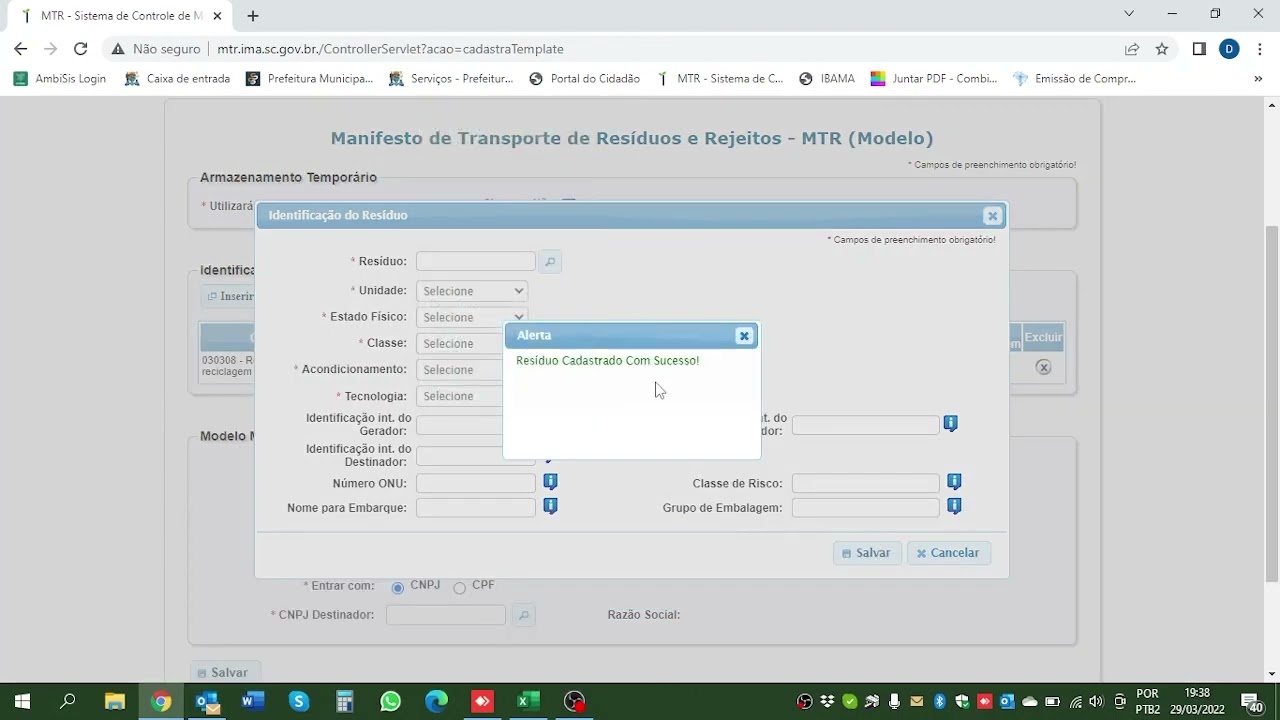Click the Grupo de Embalagem info icon
1280x720 pixels.
click(954, 506)
